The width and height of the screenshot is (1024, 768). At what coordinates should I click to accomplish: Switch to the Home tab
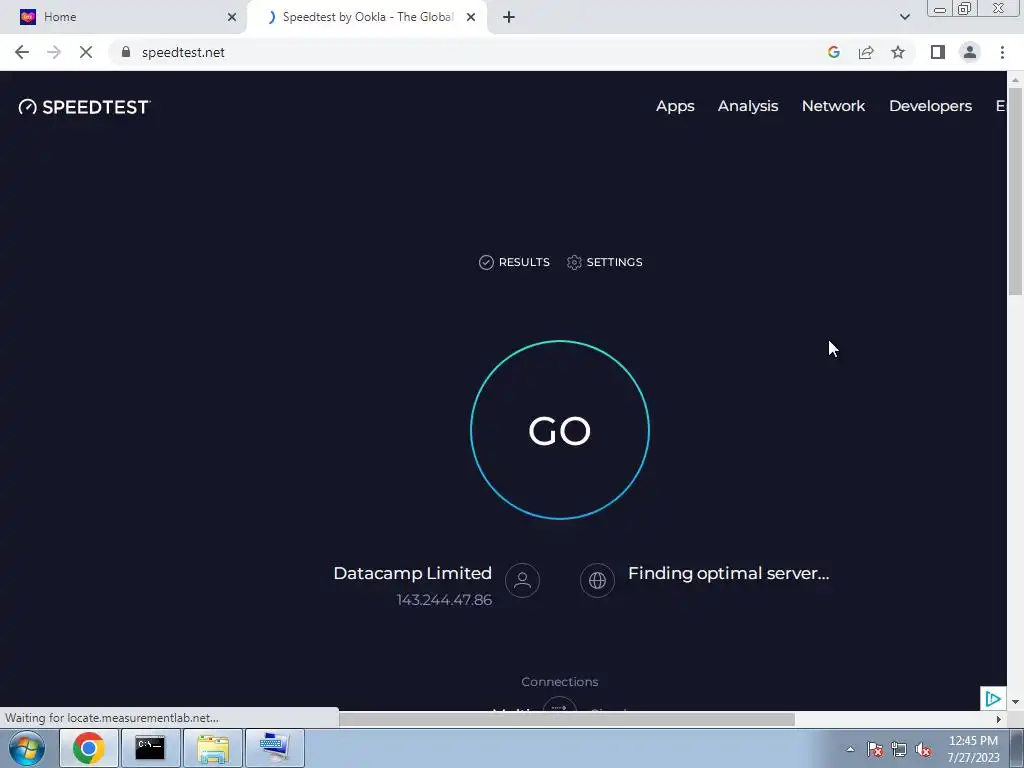(x=122, y=17)
